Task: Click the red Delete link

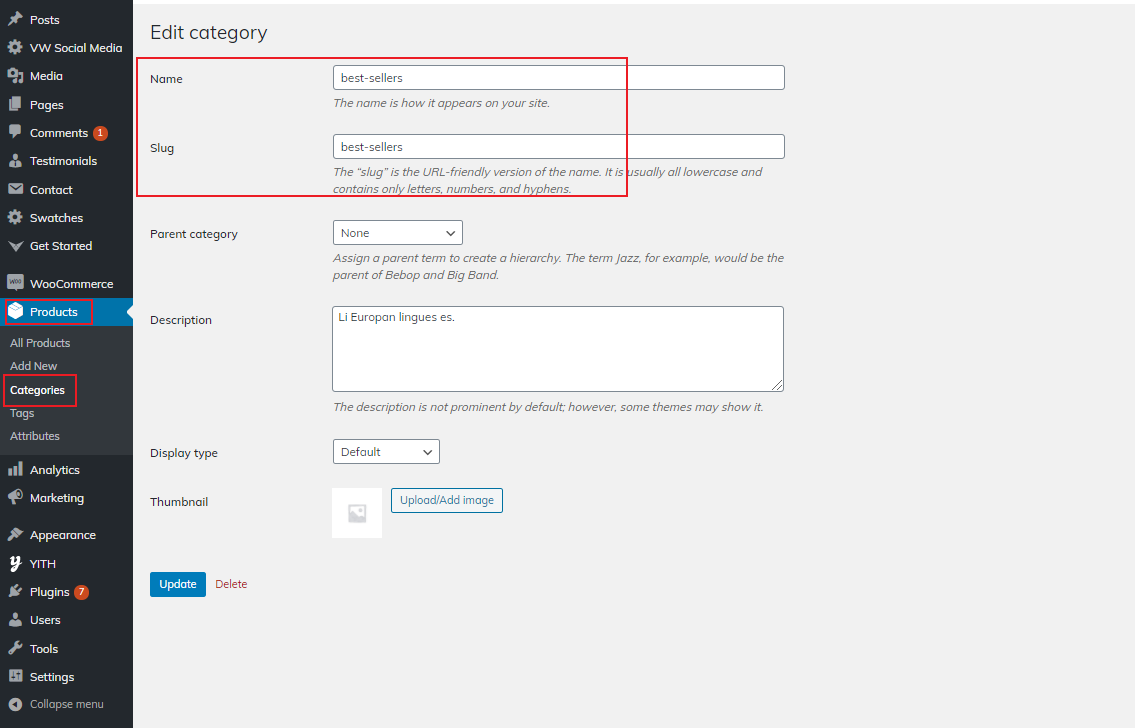Action: (231, 584)
